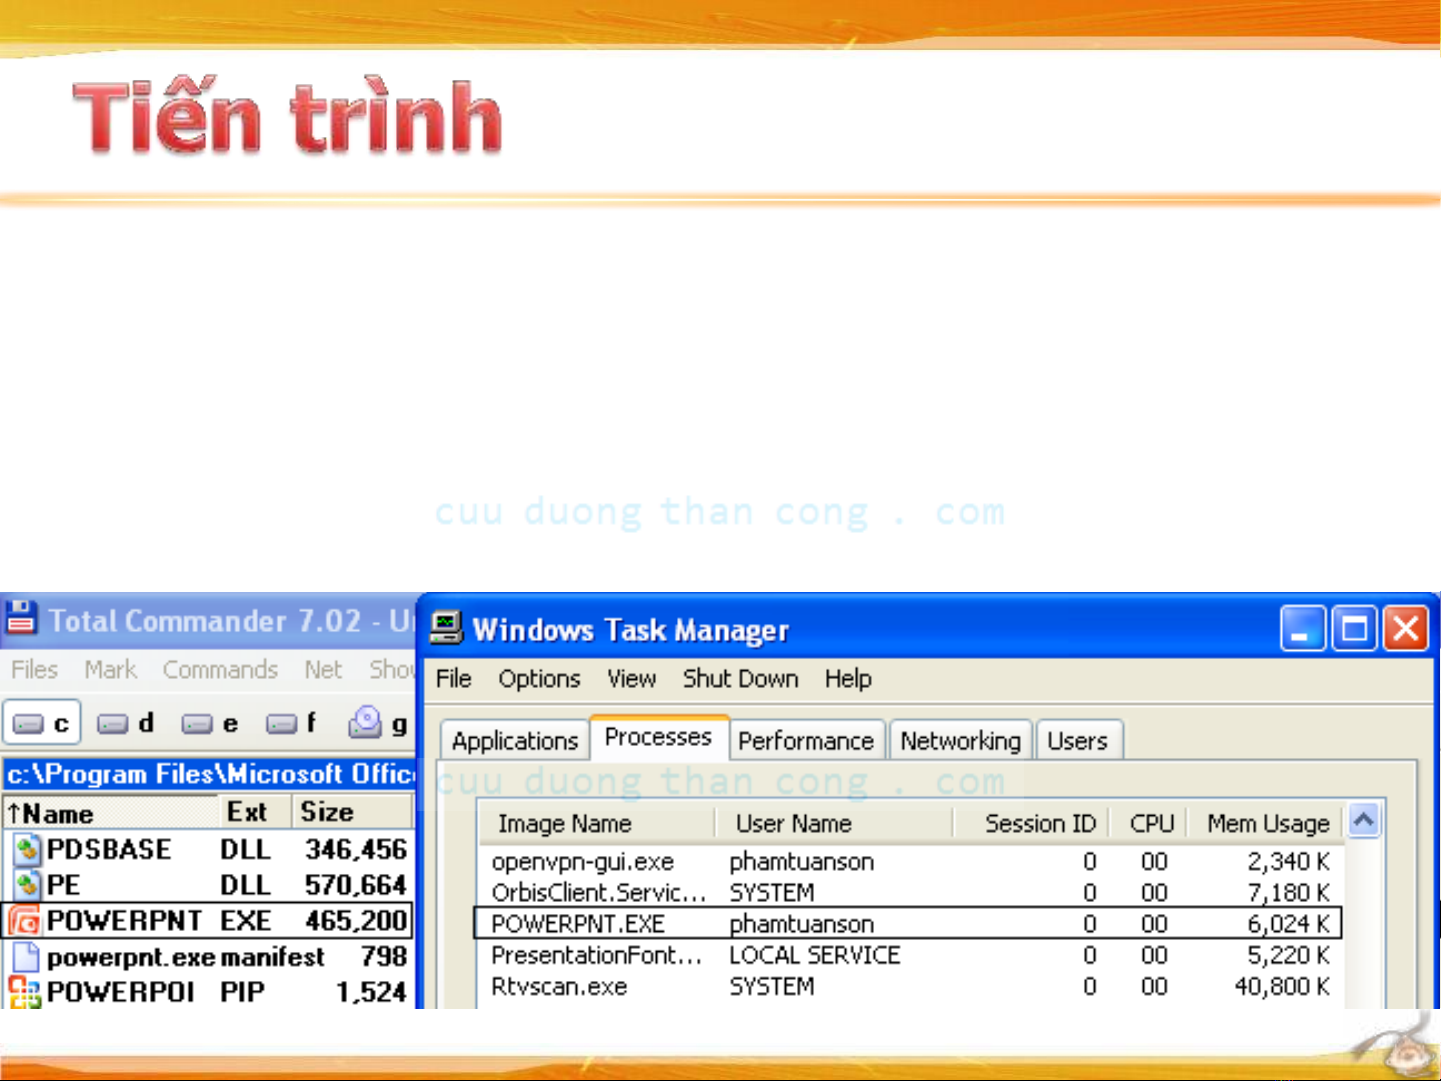Click the Task Manager title bar icon
This screenshot has height=1081, width=1441.
[x=446, y=628]
